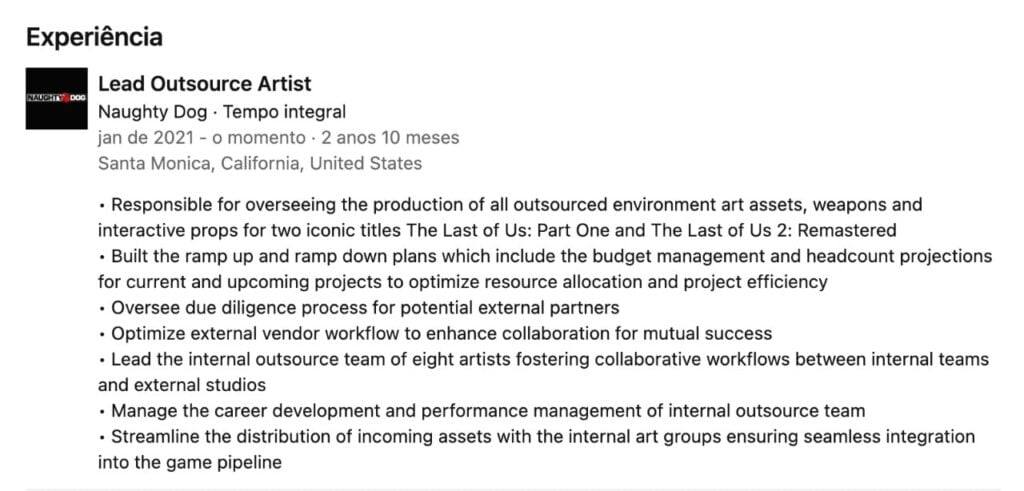
Task: Click the 'Optimize external vendor workflow' bullet
Action: coord(435,334)
